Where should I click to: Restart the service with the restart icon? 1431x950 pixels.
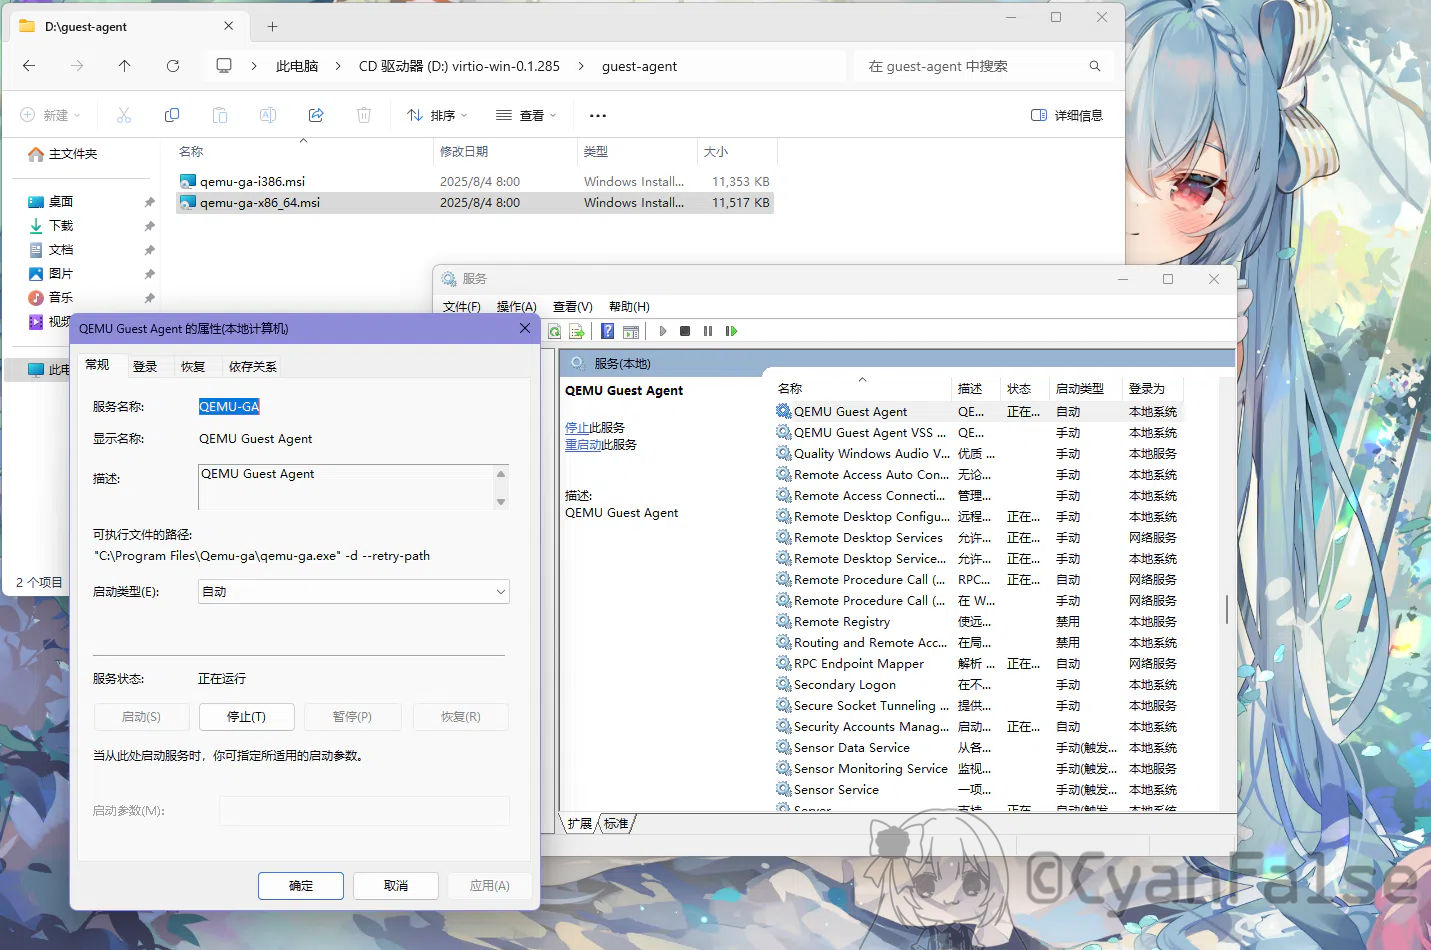click(x=731, y=331)
